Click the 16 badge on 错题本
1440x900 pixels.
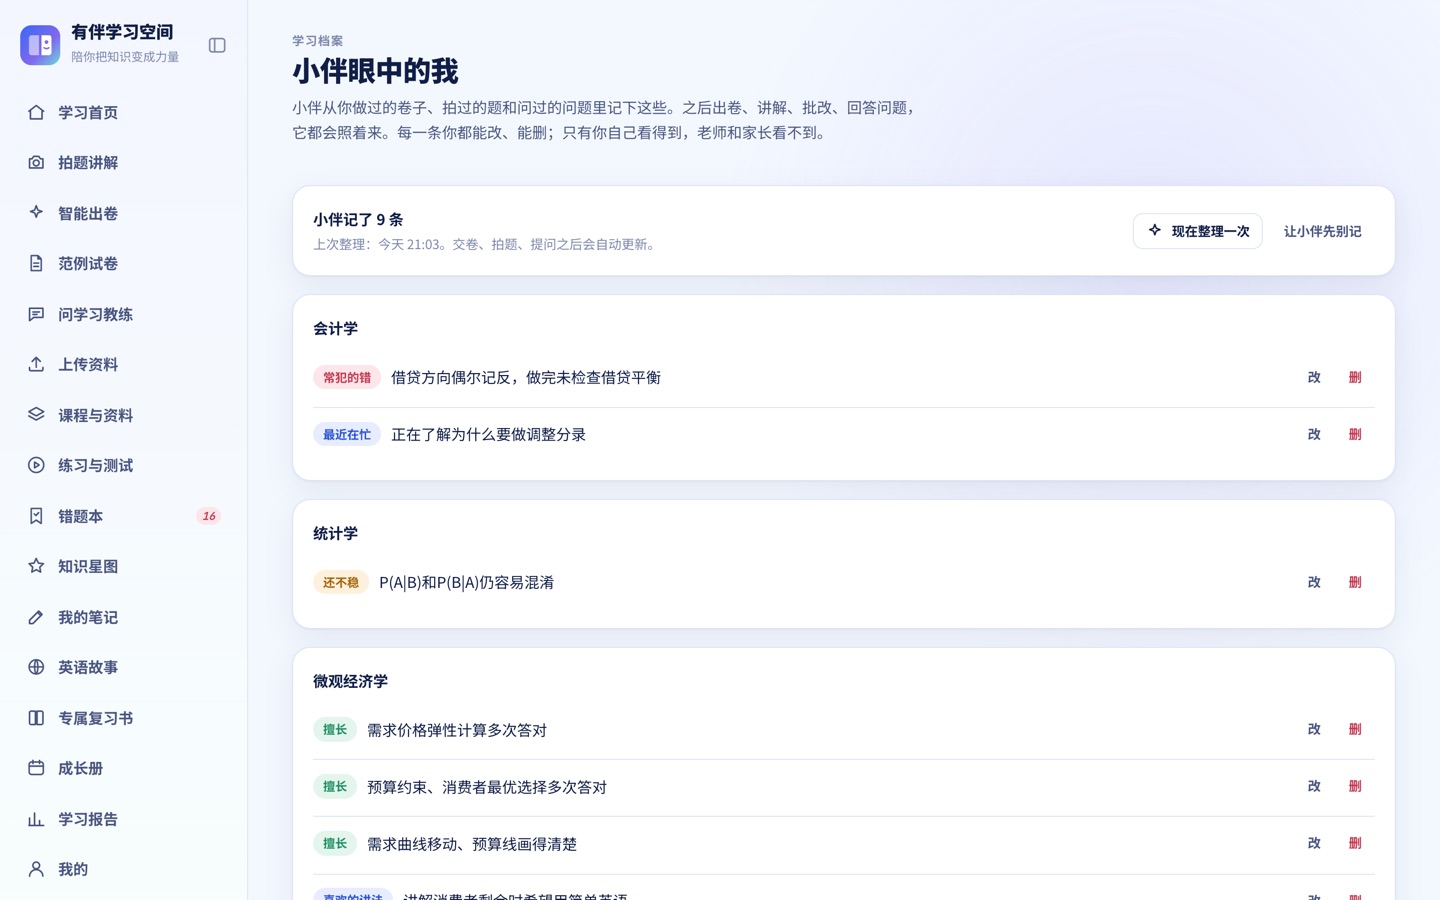tap(208, 516)
